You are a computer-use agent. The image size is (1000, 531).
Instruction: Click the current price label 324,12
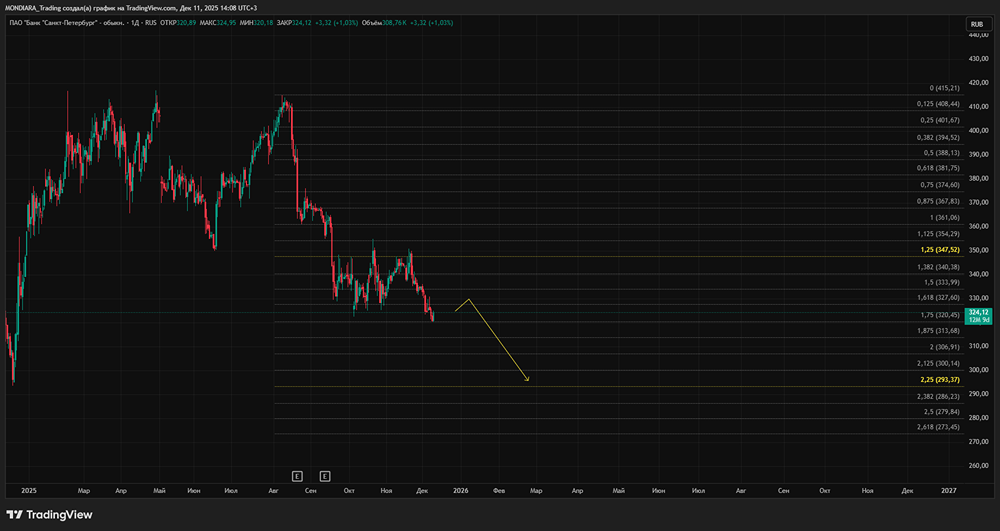coord(978,315)
